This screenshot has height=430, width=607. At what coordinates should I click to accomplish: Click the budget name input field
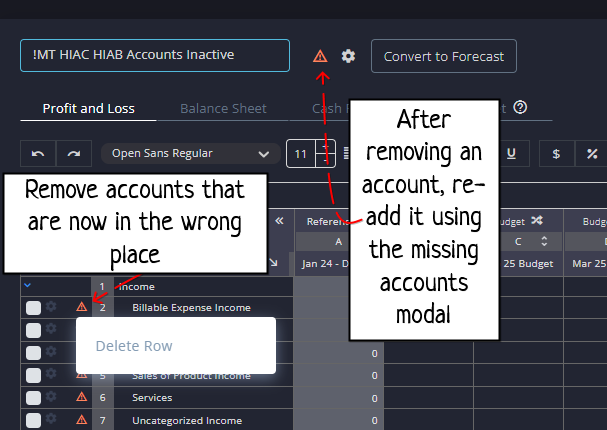154,56
